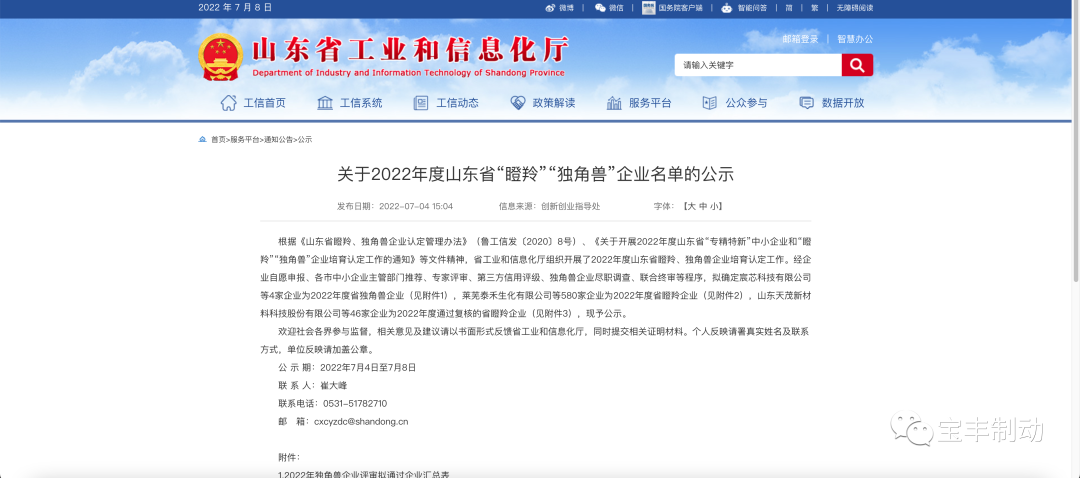This screenshot has width=1080, height=478.
Task: Click the 国务院客户端 thumbnail icon
Action: point(649,7)
